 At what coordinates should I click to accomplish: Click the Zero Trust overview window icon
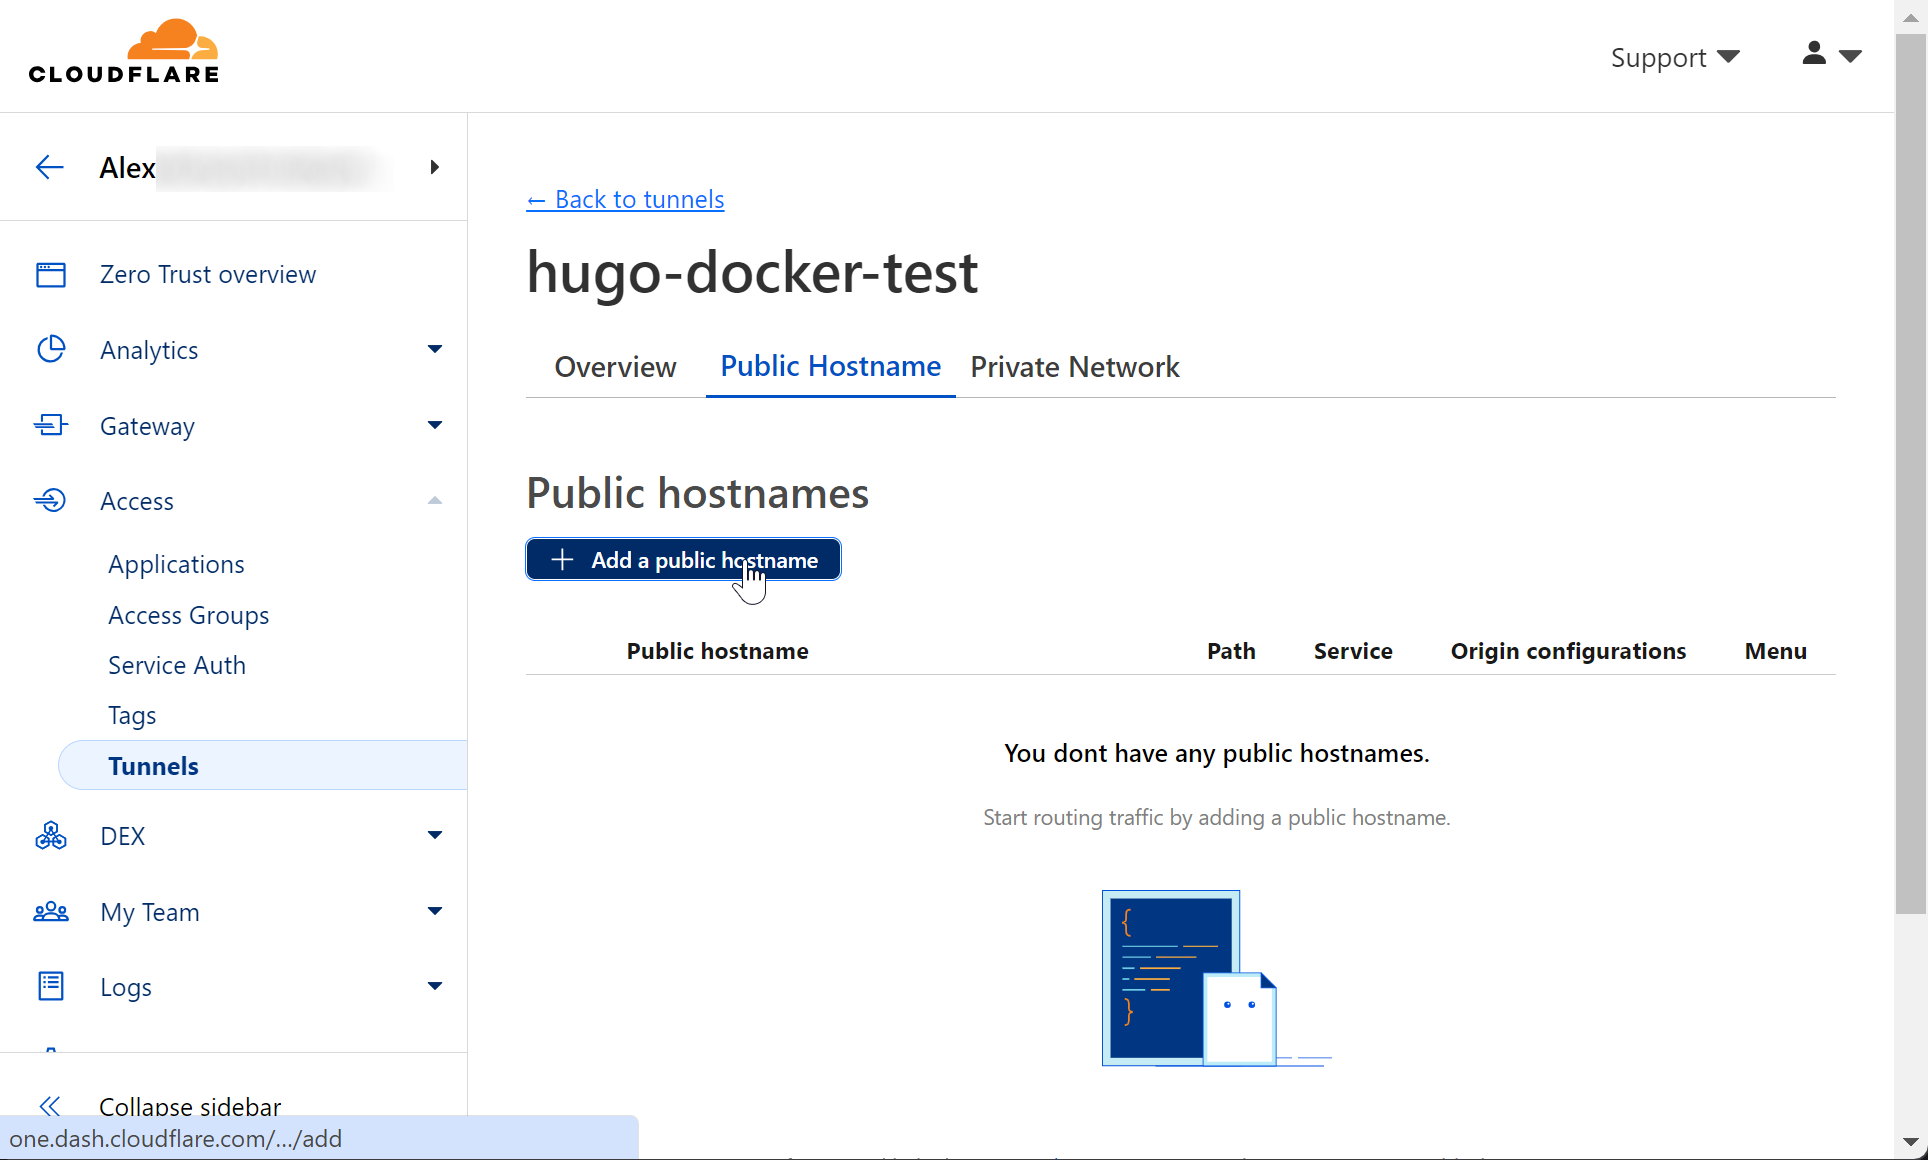pos(51,274)
